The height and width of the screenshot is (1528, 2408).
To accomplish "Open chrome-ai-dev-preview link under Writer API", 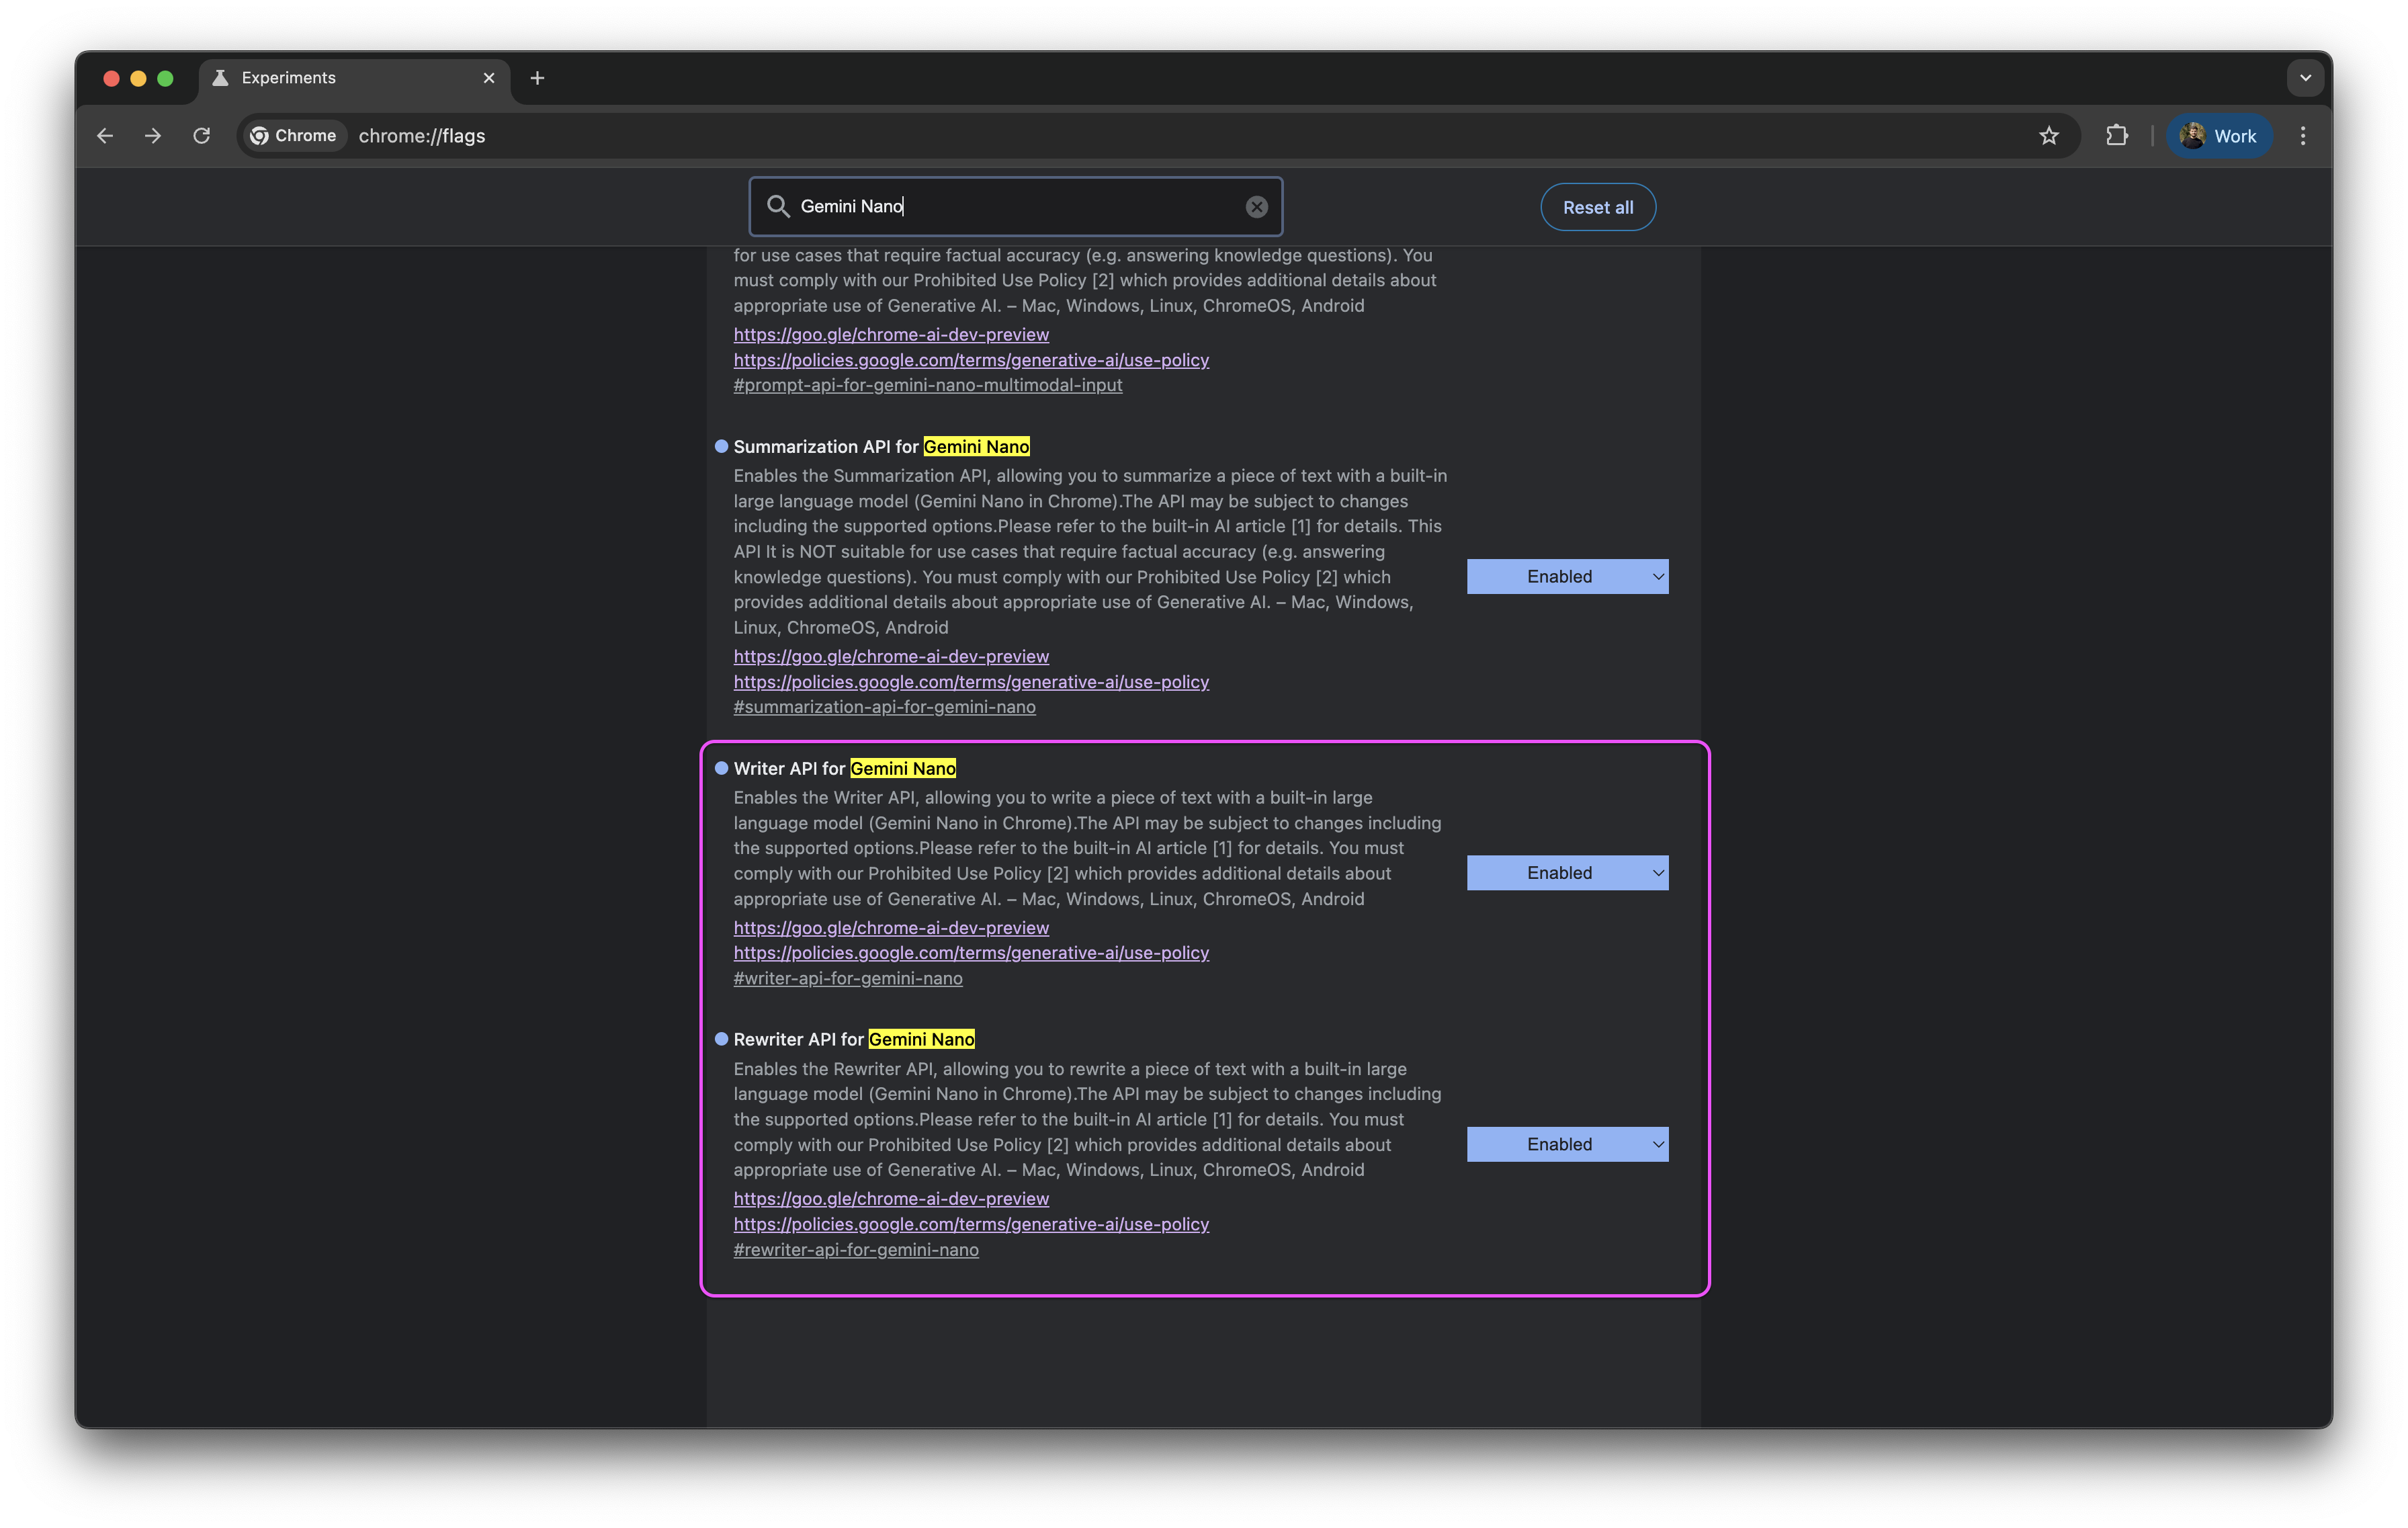I will (891, 928).
